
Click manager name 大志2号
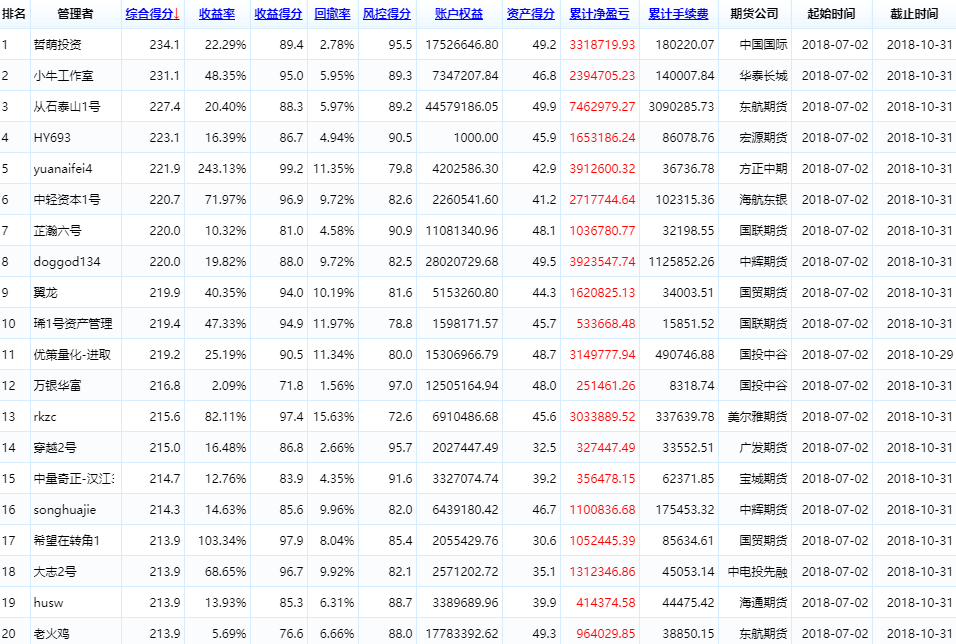55,572
